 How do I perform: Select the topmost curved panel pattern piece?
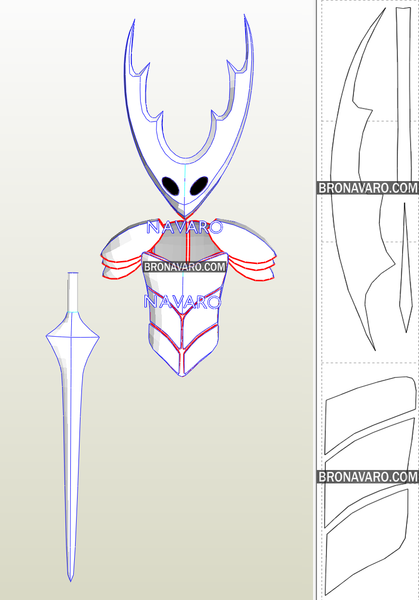tap(370, 415)
